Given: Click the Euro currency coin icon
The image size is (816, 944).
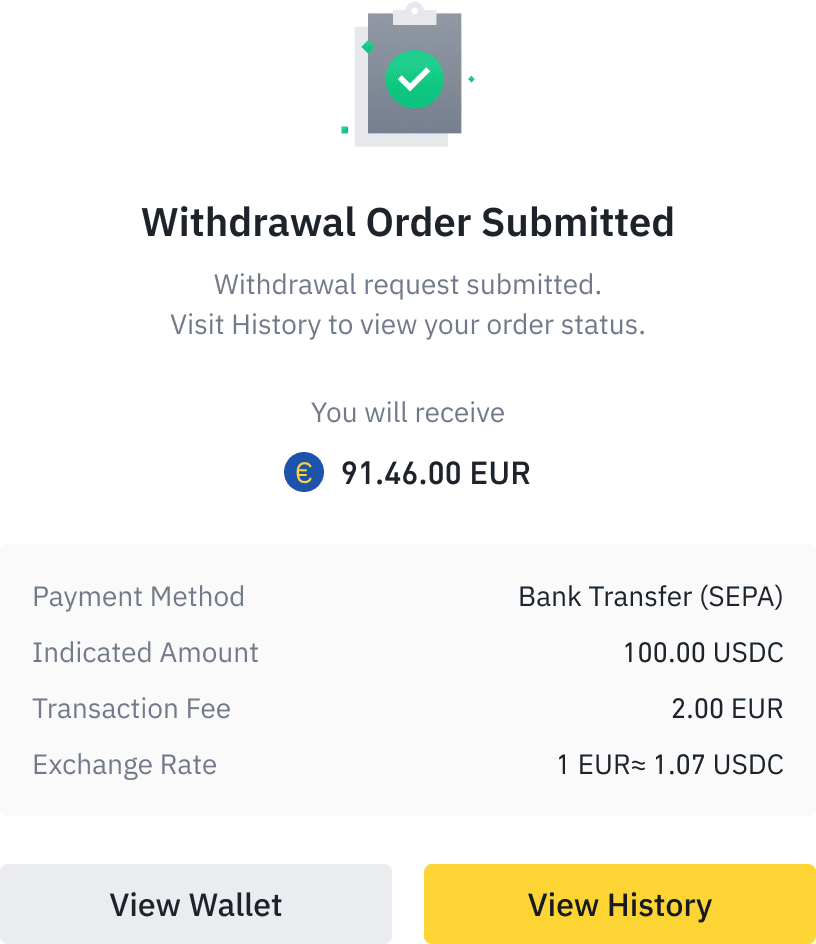Looking at the screenshot, I should [304, 472].
